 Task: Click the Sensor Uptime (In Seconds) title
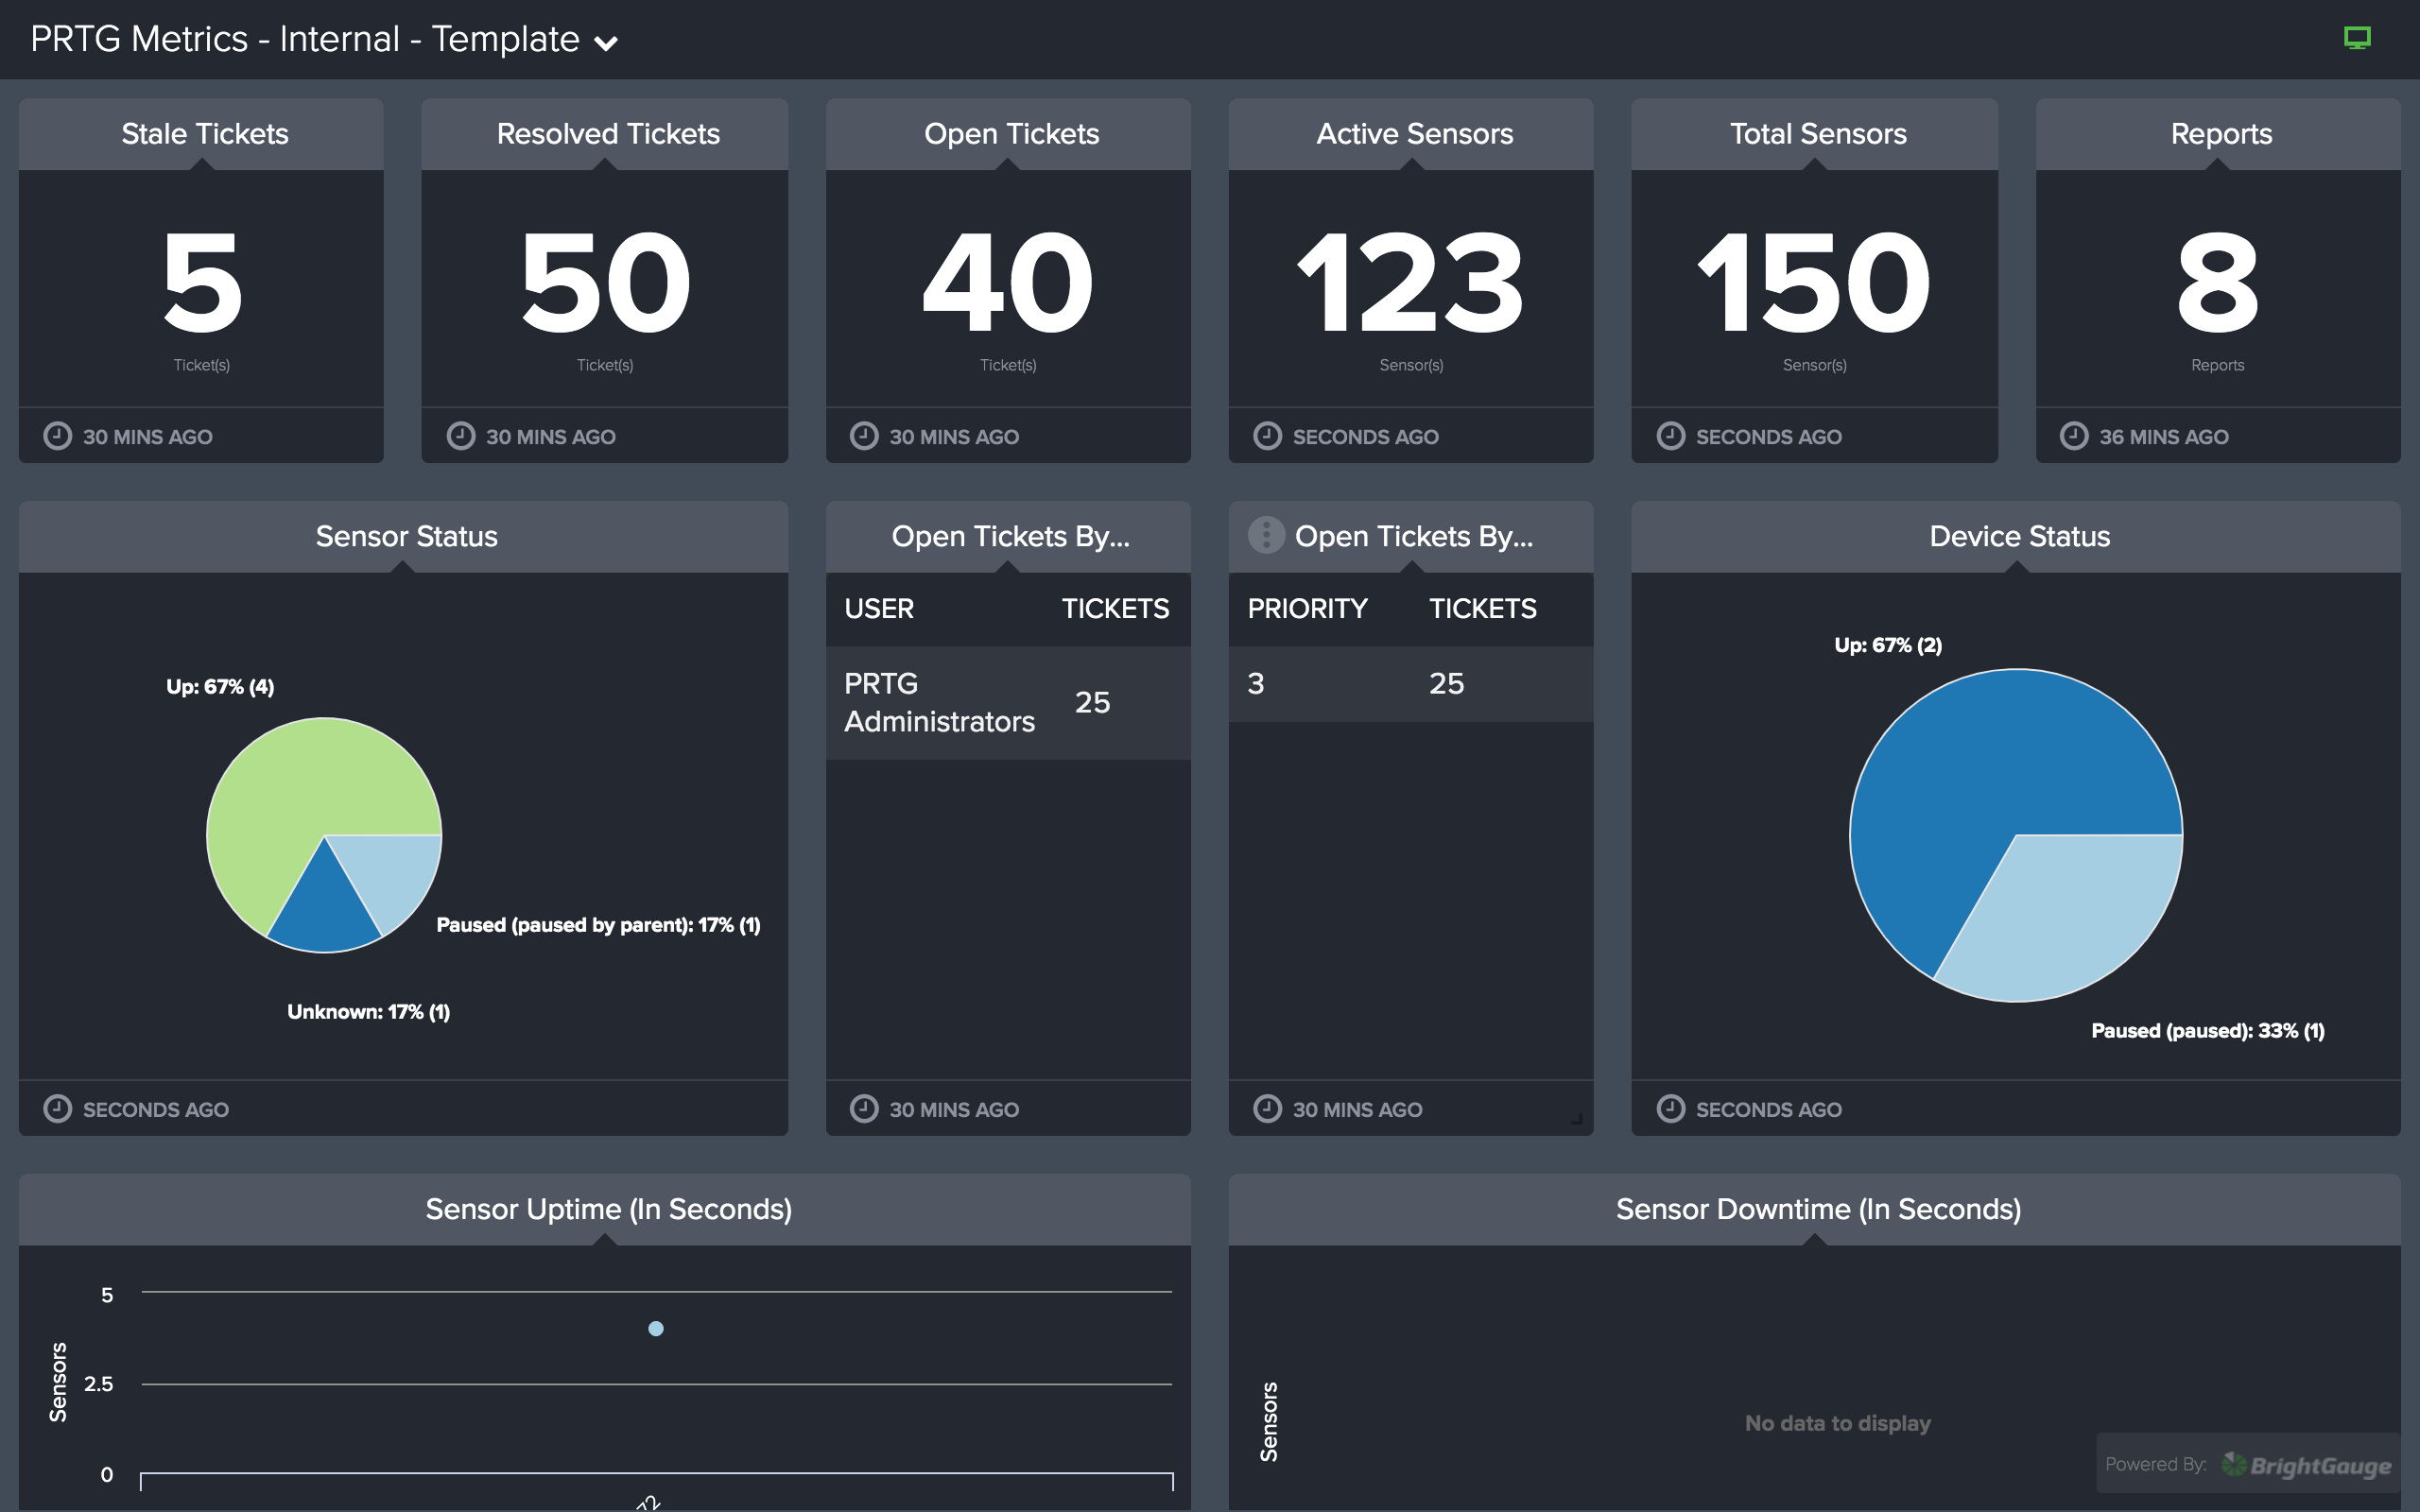608,1210
